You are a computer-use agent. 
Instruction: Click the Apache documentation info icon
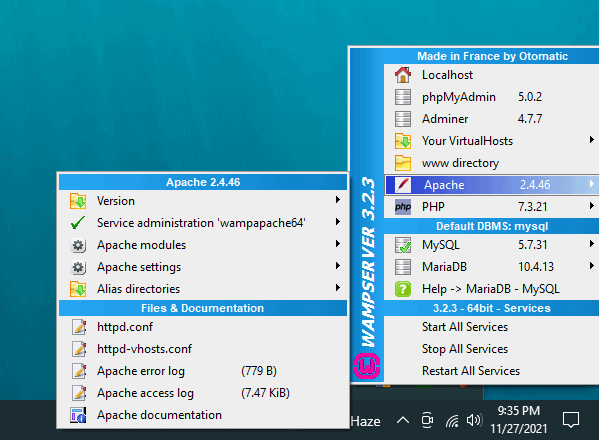tap(78, 415)
